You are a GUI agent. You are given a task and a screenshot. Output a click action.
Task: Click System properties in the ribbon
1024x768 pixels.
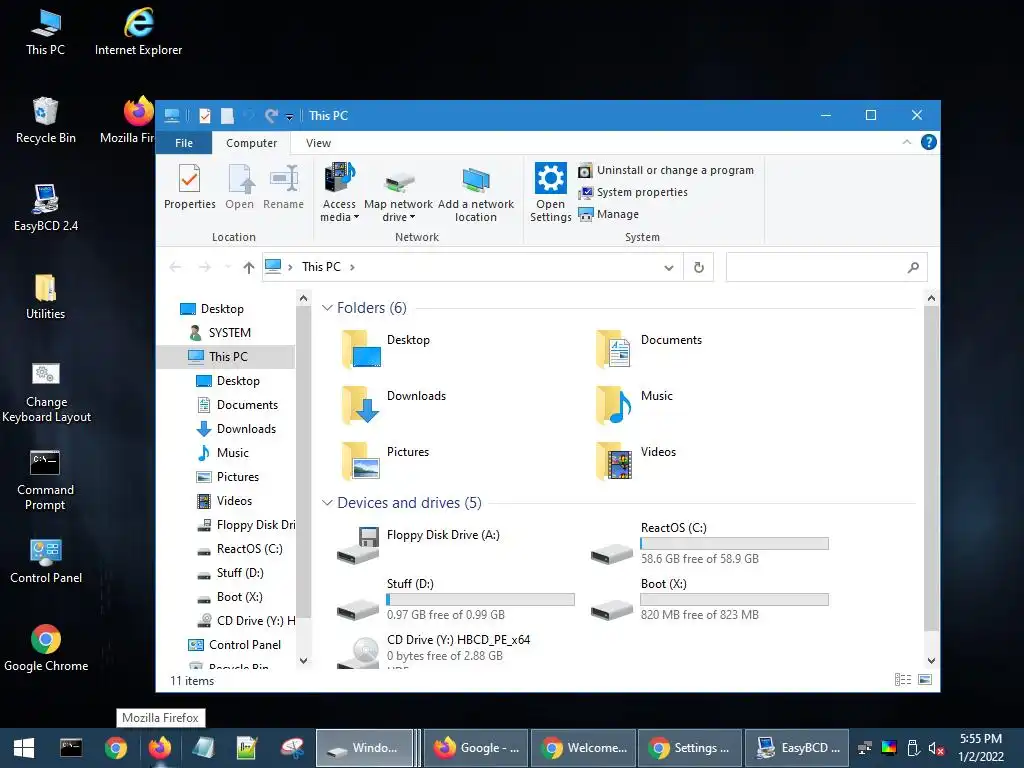pyautogui.click(x=633, y=192)
